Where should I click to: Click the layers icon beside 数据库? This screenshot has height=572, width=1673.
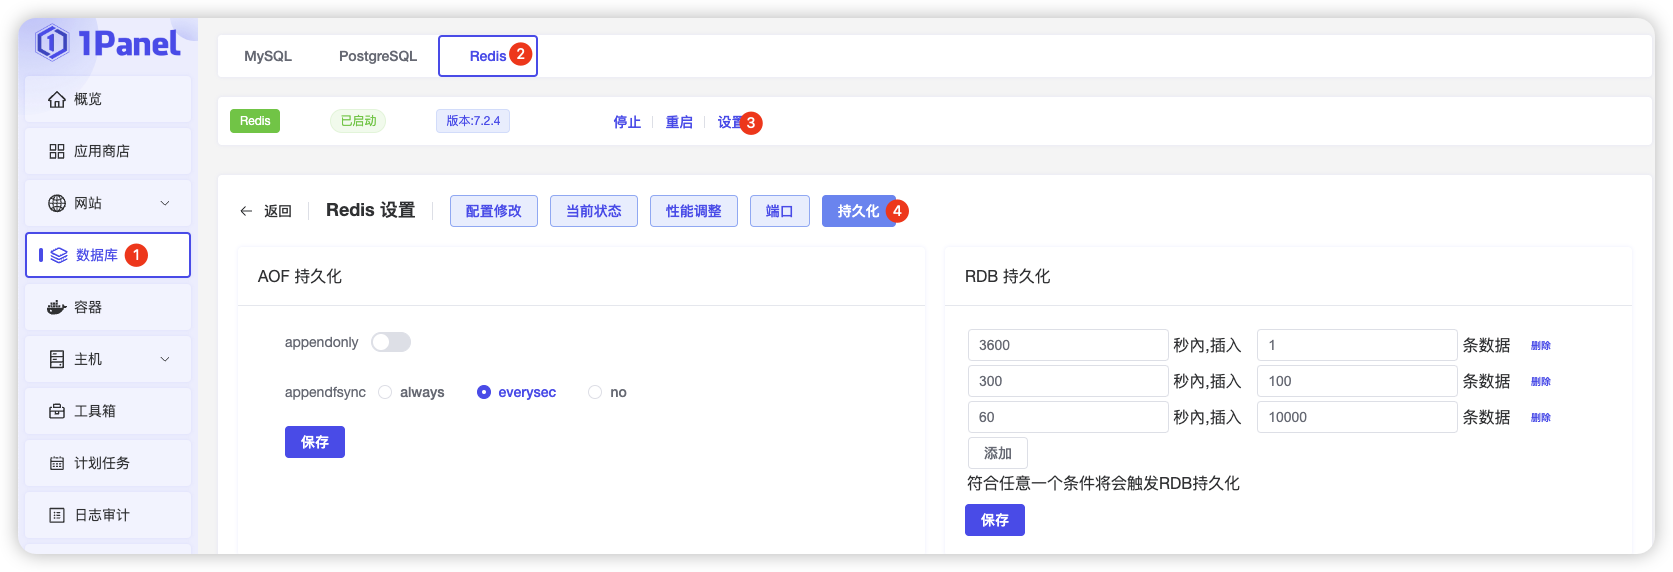59,255
